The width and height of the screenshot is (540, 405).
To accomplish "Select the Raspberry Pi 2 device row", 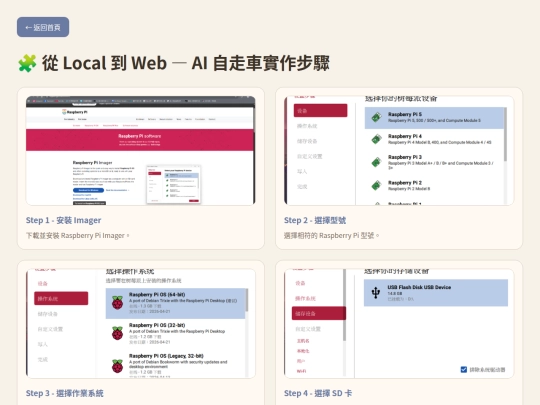I will (x=434, y=185).
